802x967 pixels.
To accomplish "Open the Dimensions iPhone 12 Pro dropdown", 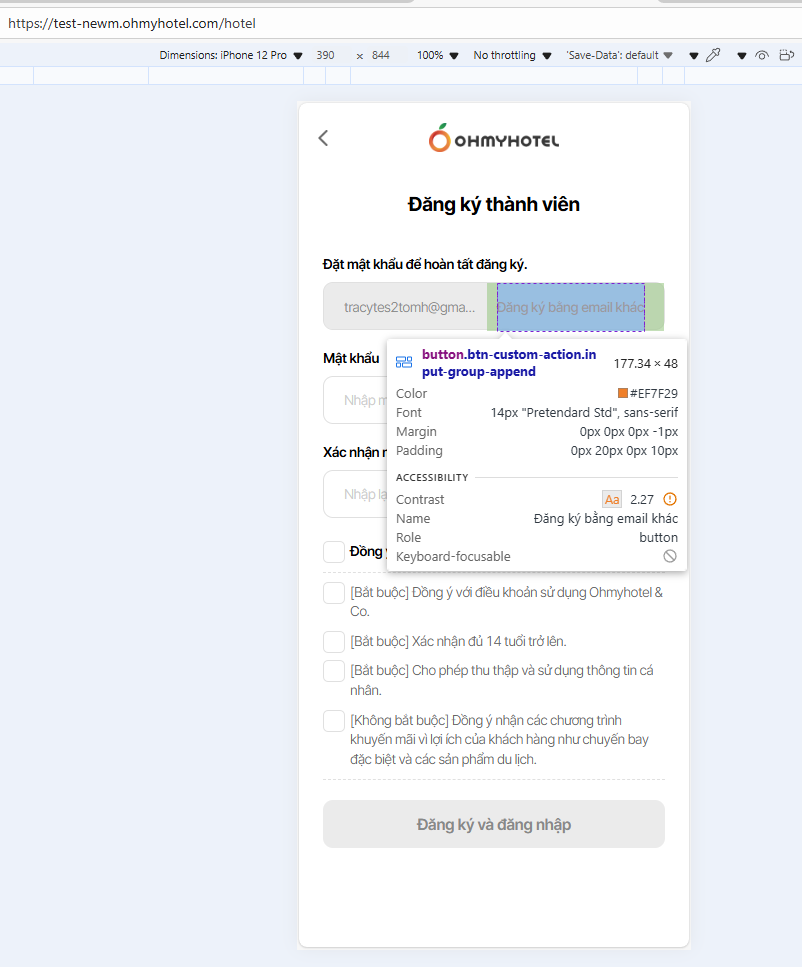I will [231, 56].
